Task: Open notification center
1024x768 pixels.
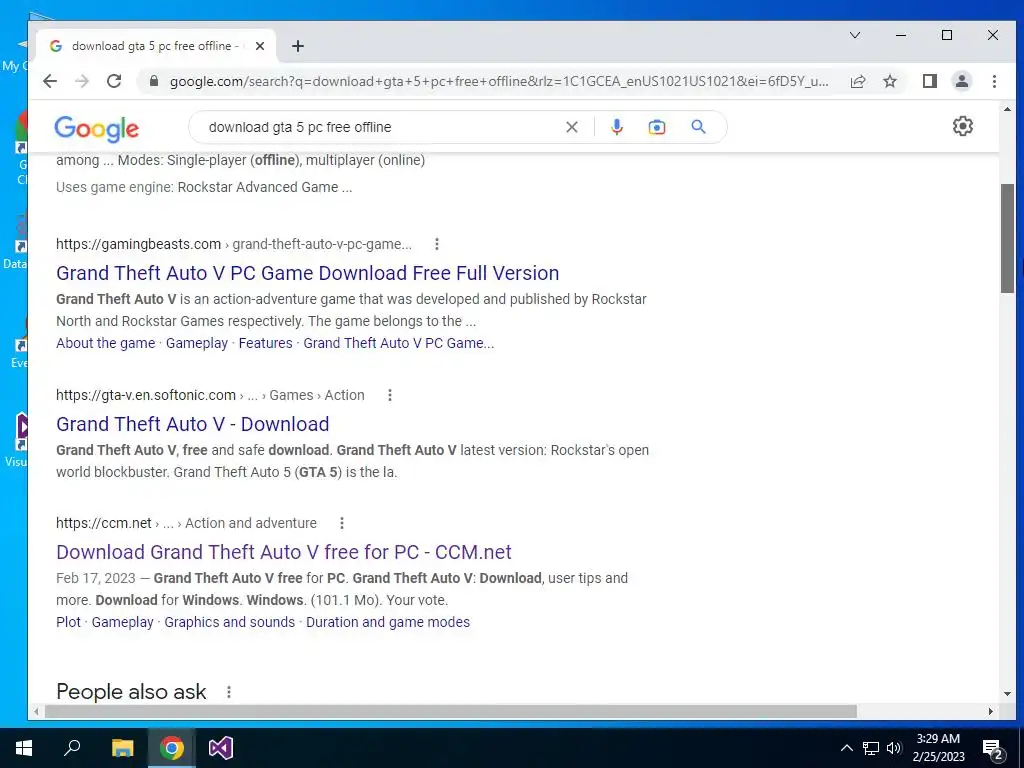Action: (x=993, y=748)
